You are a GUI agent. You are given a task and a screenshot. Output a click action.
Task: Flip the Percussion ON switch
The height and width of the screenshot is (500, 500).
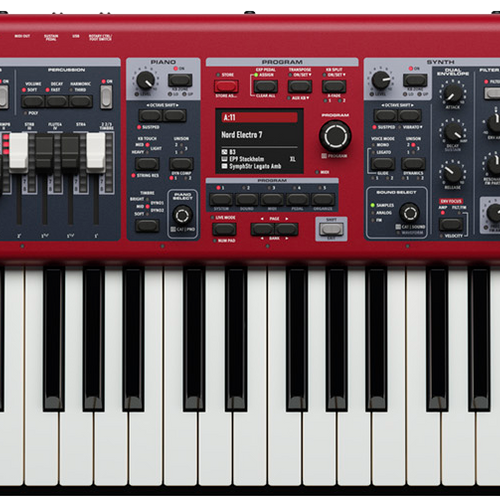pyautogui.click(x=106, y=97)
